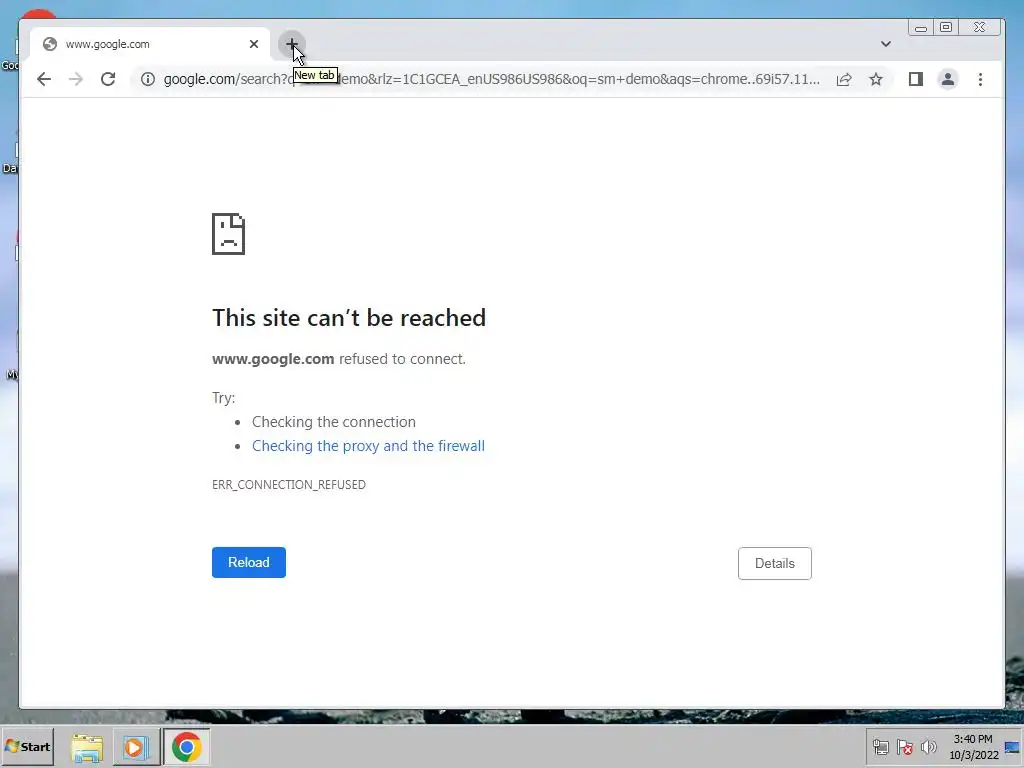Restore down the Chrome window
Screen dimensions: 1024x768
(x=946, y=27)
